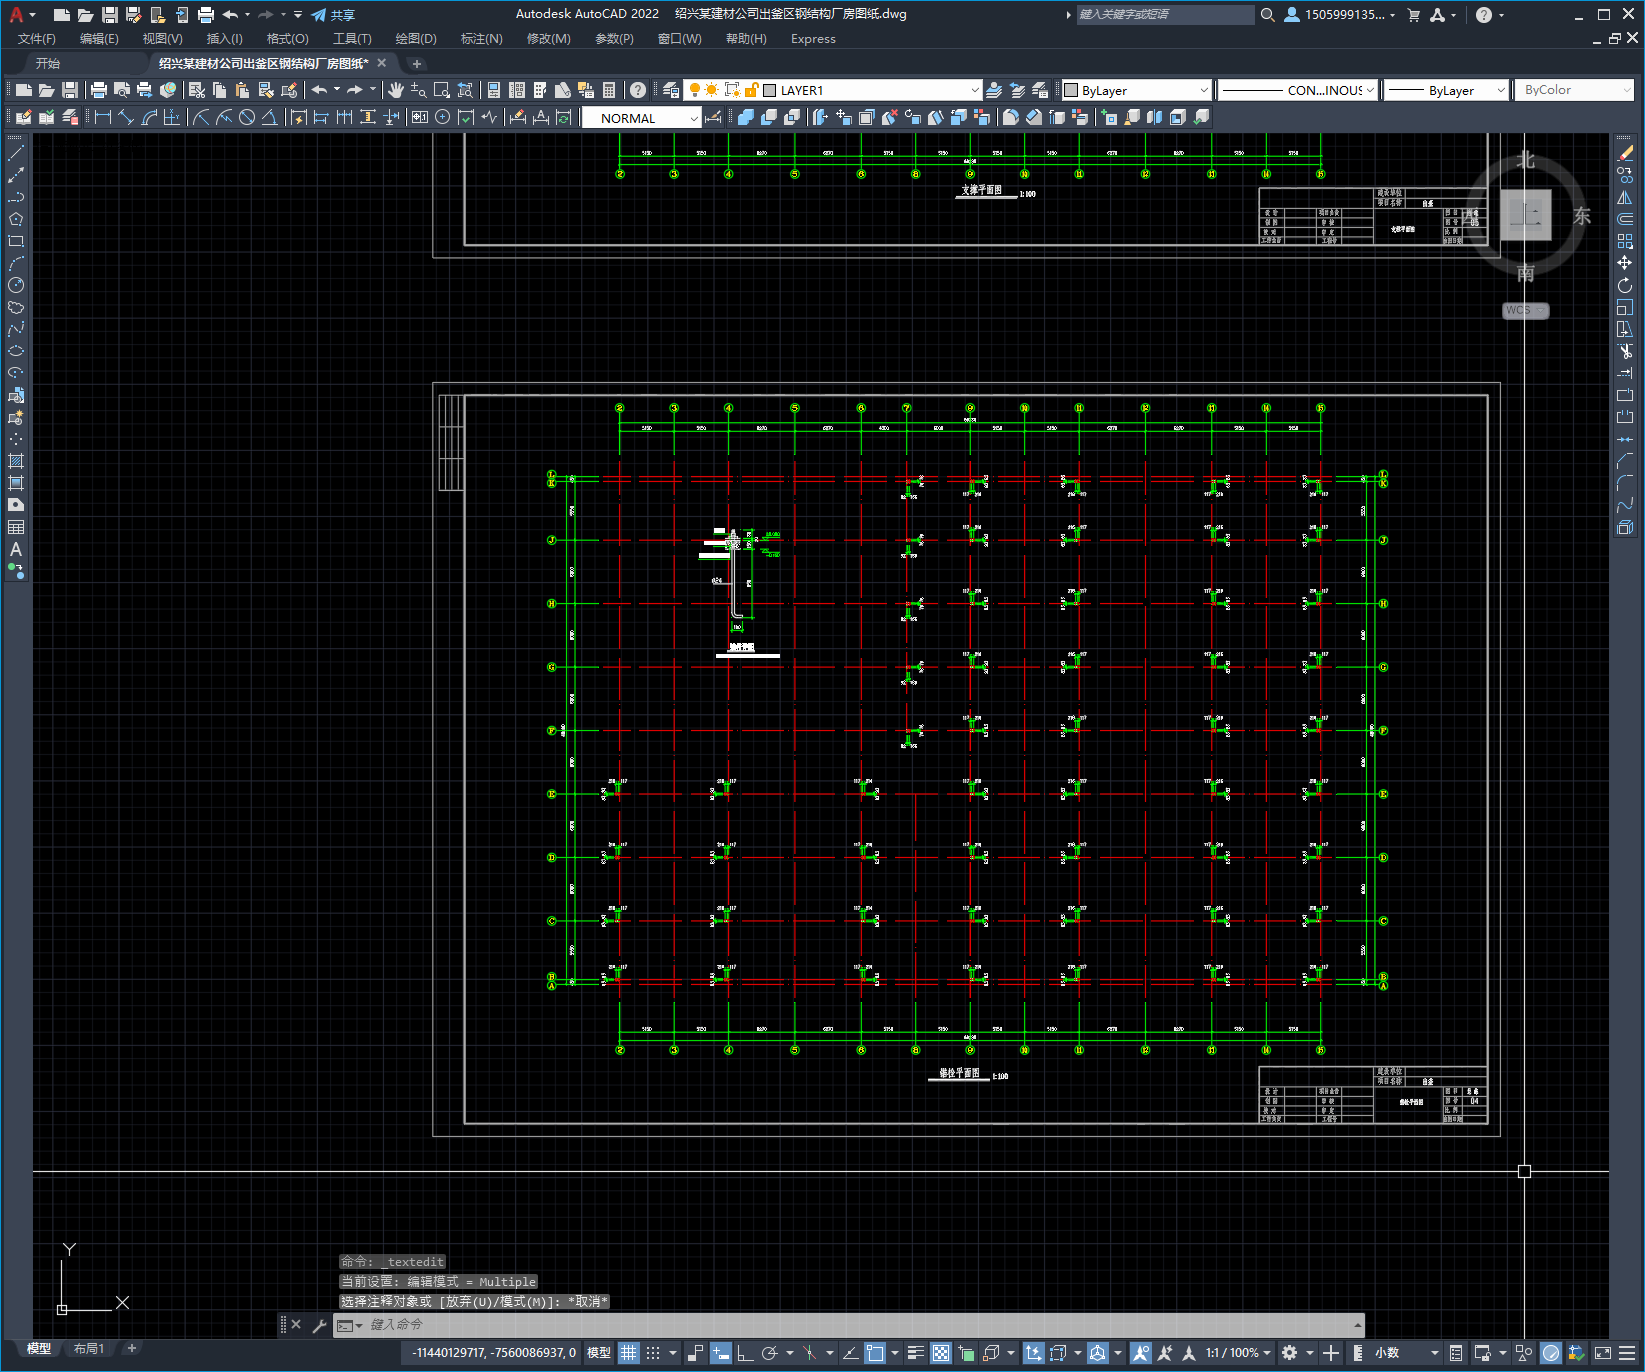
Task: Select the Angular dimension tool
Action: coord(269,117)
